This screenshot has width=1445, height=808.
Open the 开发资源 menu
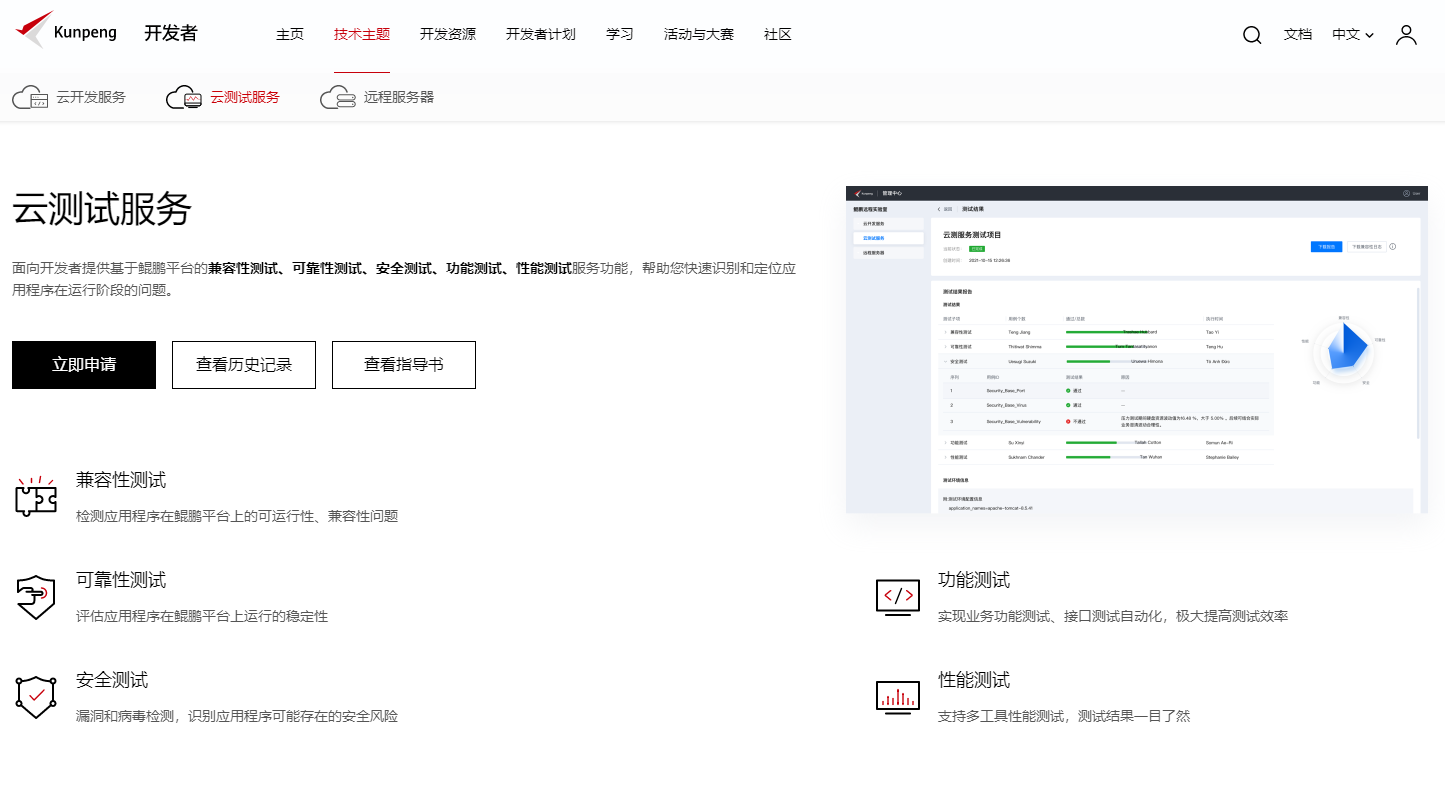tap(448, 35)
